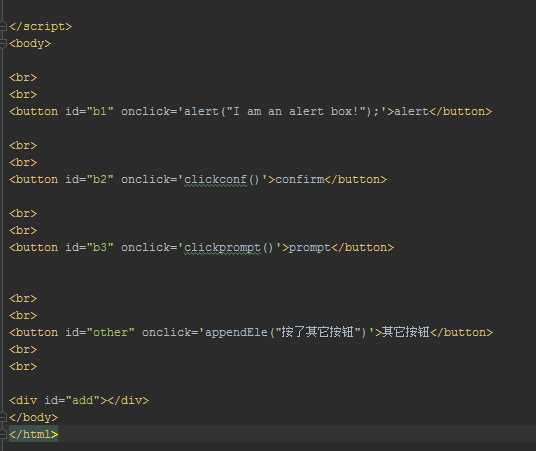Click the prompt button label text

point(310,248)
